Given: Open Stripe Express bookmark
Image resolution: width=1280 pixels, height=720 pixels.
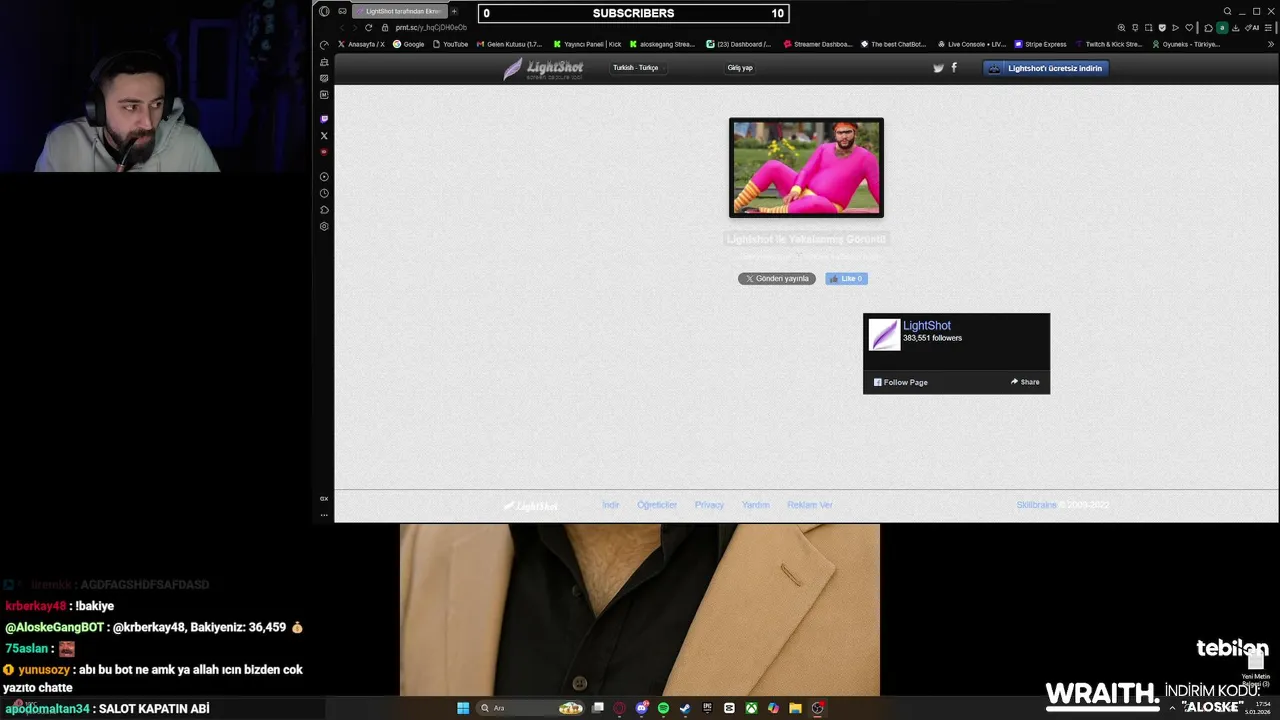Looking at the screenshot, I should click(x=1041, y=44).
